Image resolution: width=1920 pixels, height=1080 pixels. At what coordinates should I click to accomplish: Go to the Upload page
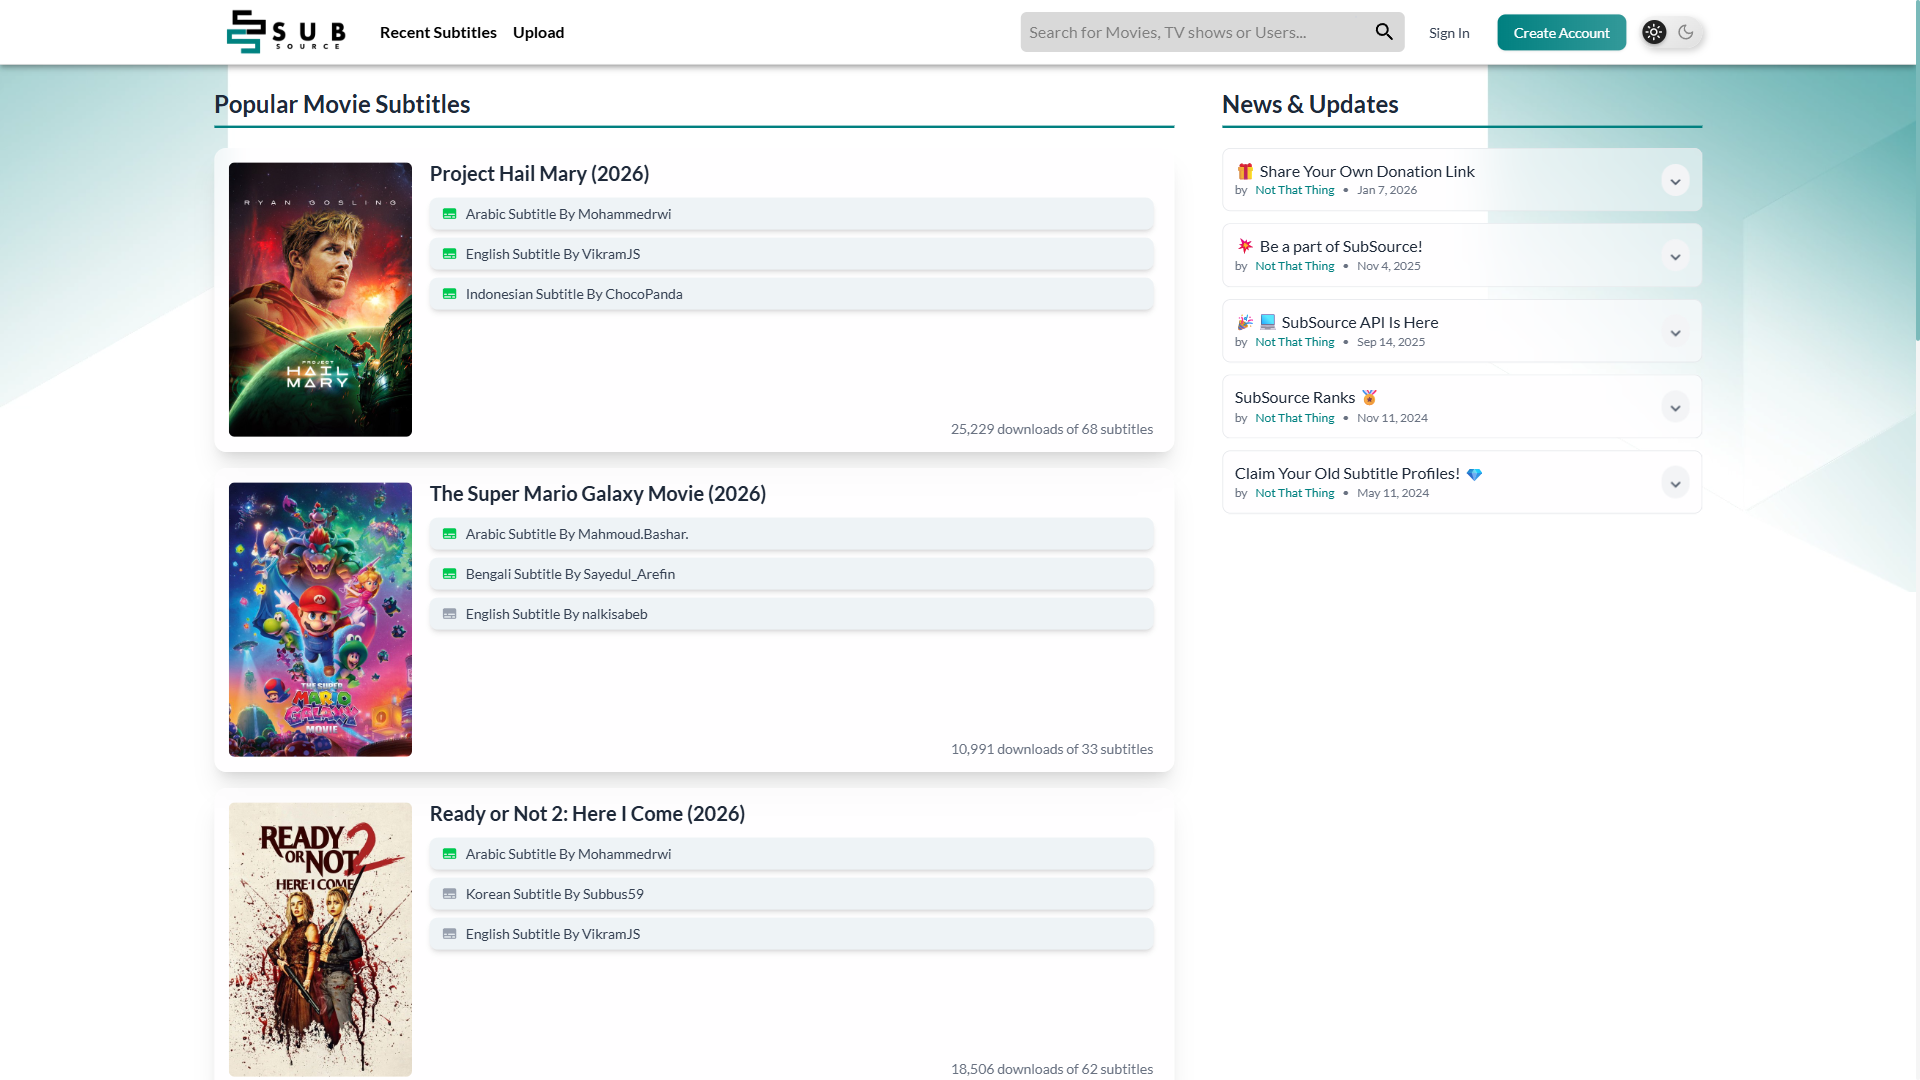pyautogui.click(x=539, y=32)
